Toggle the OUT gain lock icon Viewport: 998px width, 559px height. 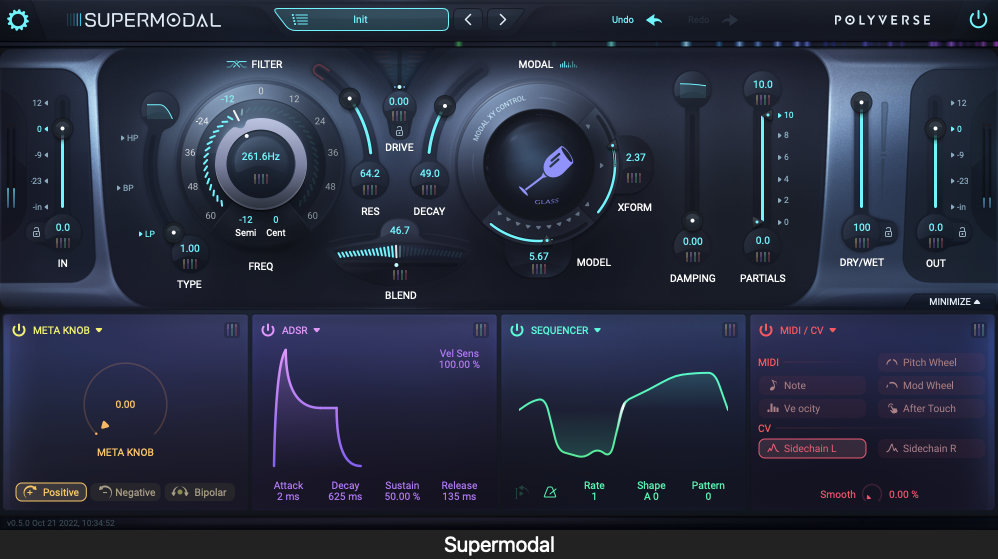962,232
